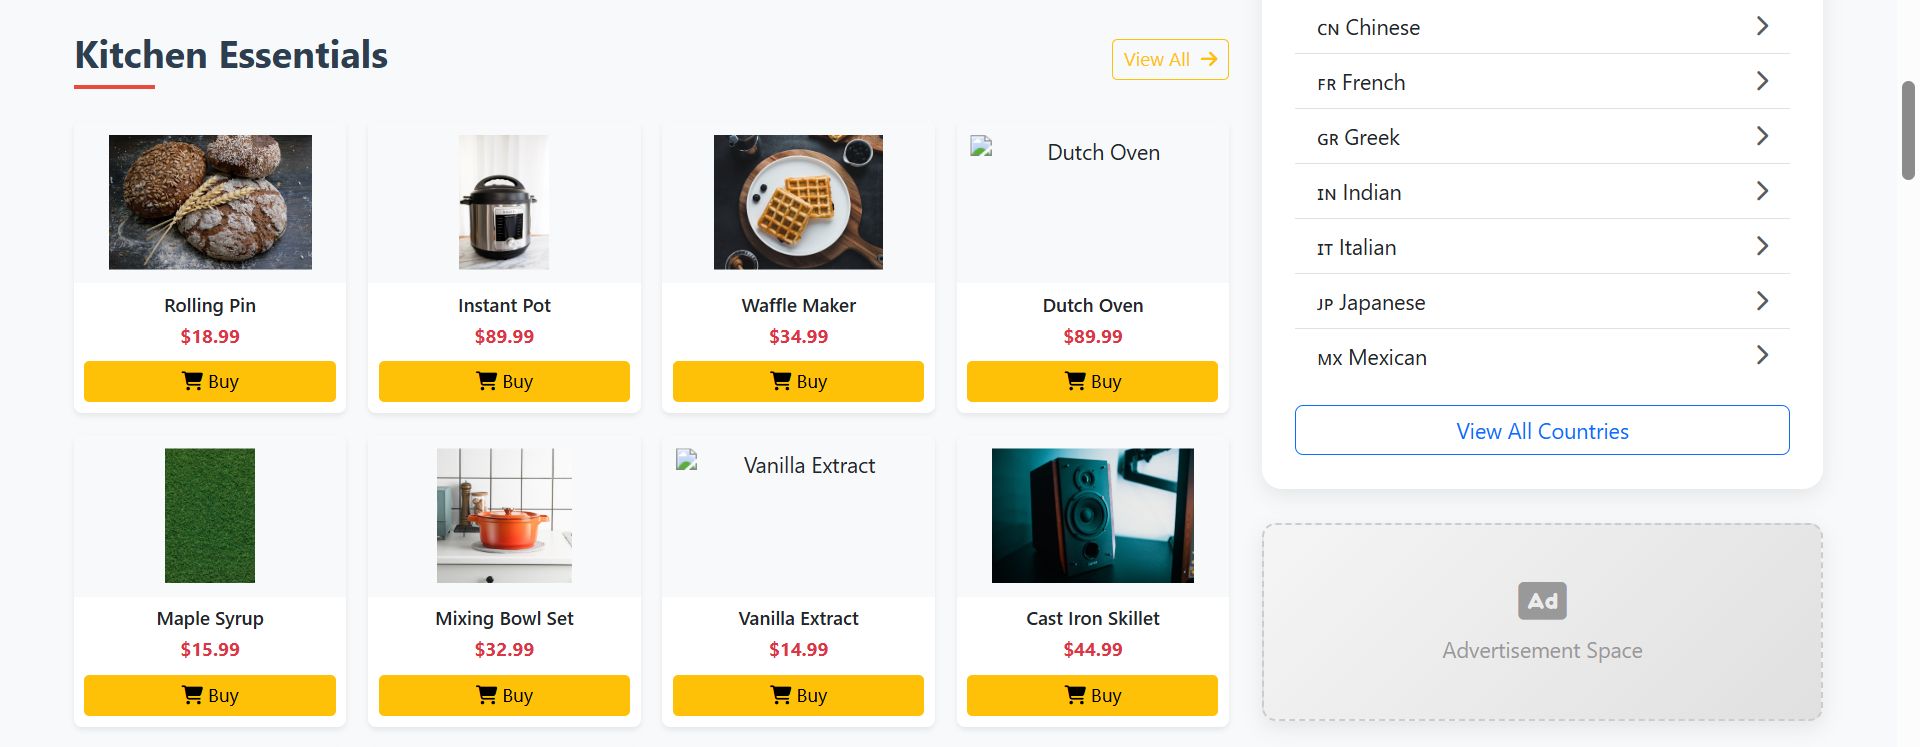Open the Mexican cuisine chevron

tap(1762, 356)
